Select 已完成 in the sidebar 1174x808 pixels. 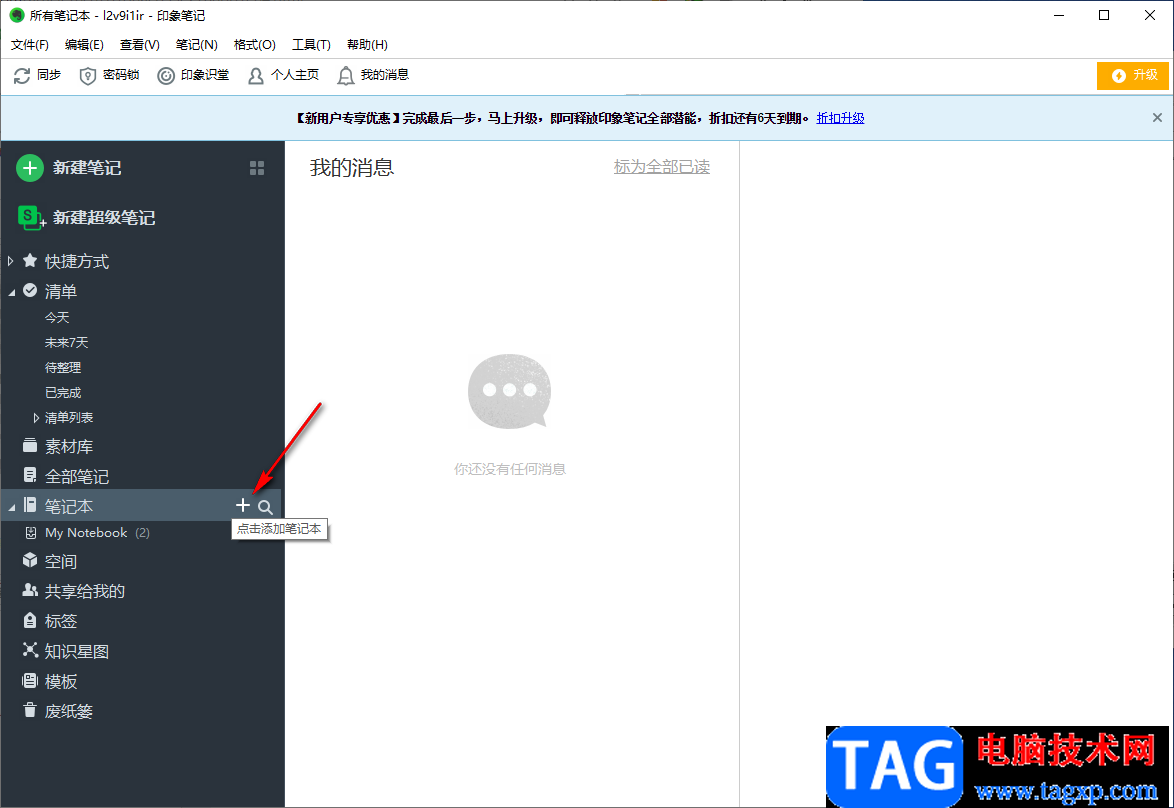63,392
